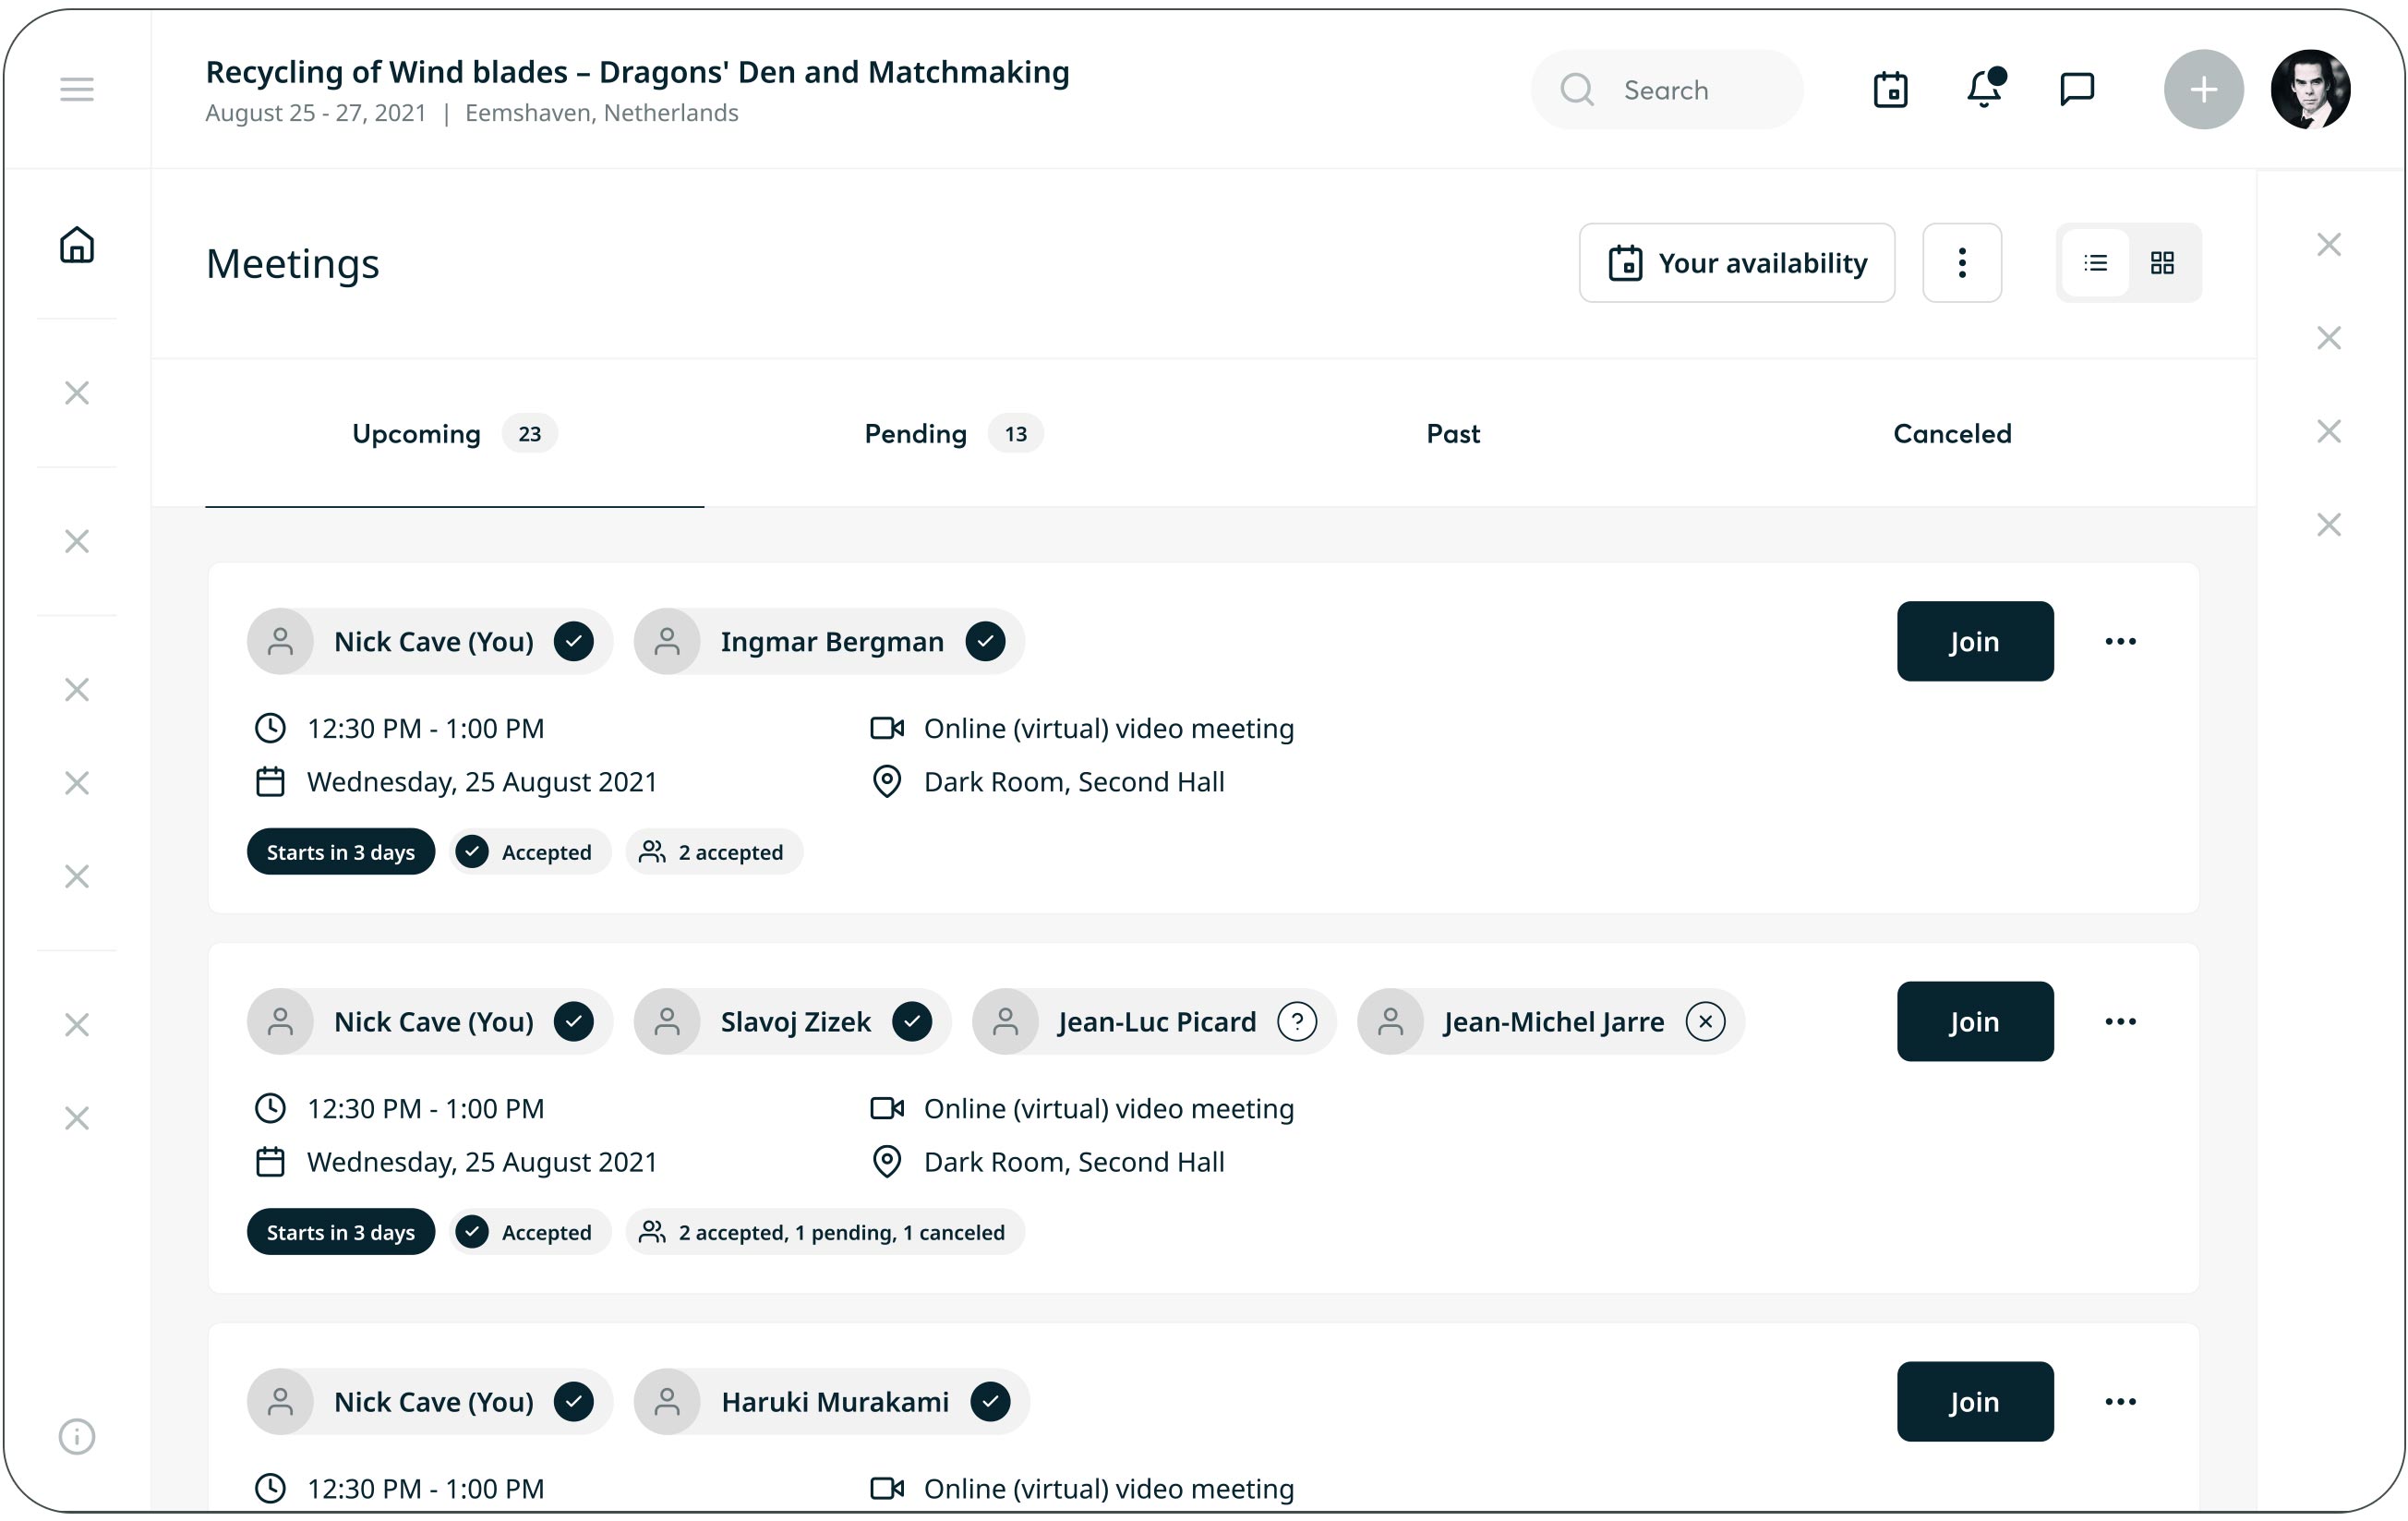Click the Your availability button

click(1737, 263)
